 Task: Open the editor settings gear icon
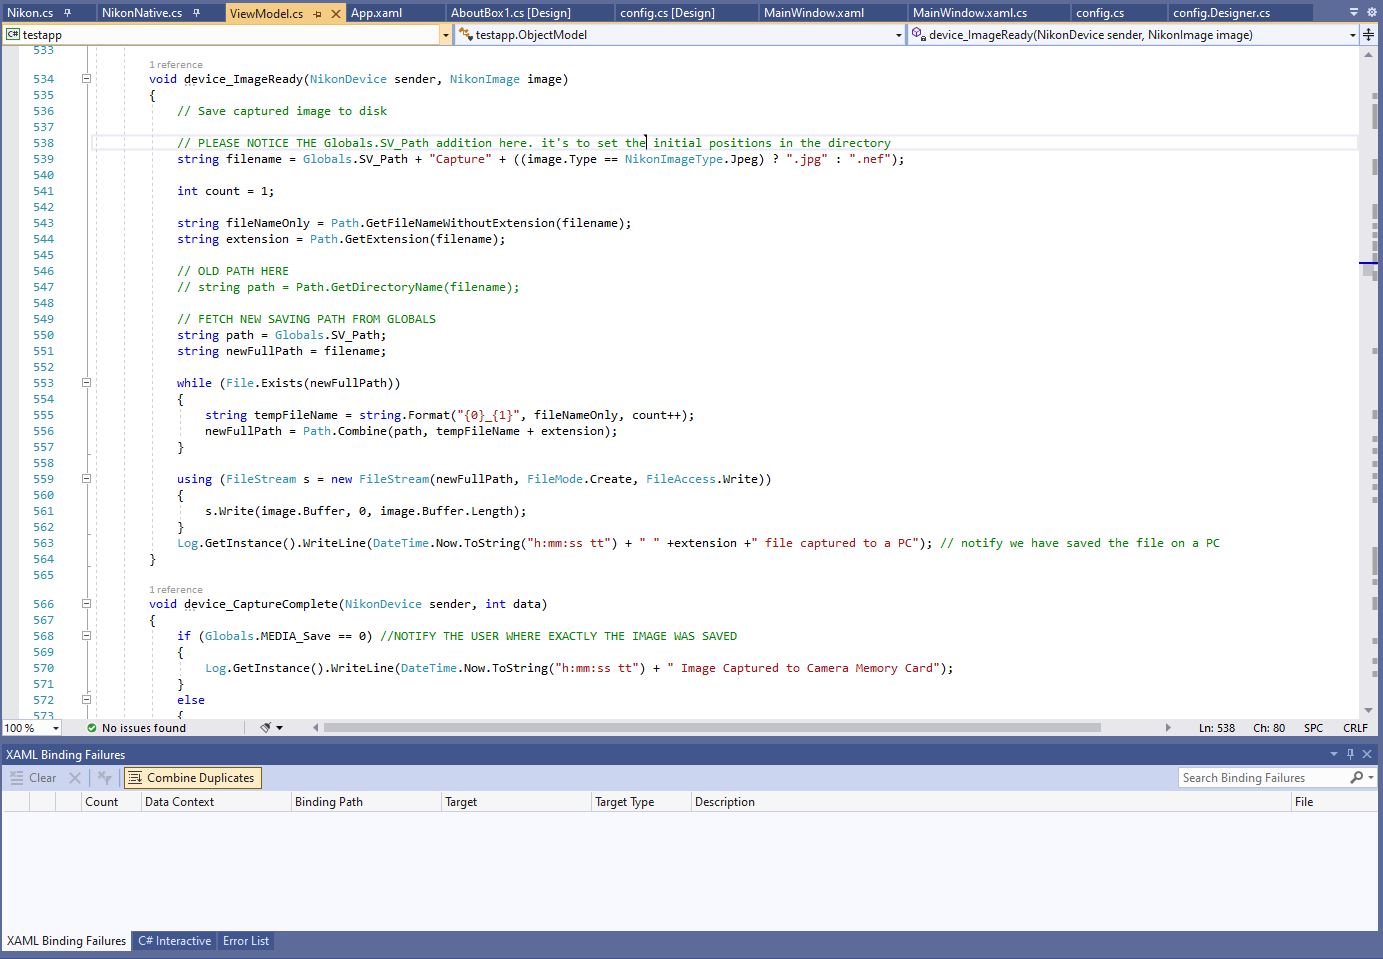pyautogui.click(x=1370, y=13)
